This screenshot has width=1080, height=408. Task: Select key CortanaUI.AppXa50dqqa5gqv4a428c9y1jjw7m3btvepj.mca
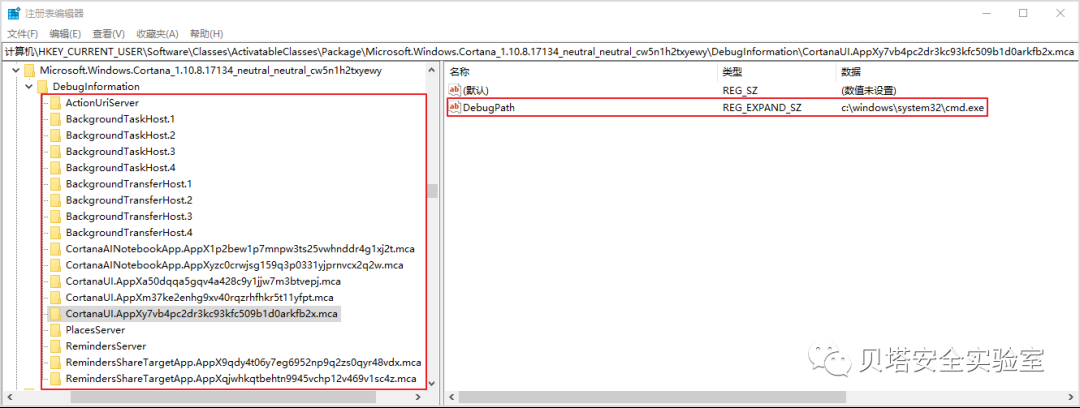(203, 281)
